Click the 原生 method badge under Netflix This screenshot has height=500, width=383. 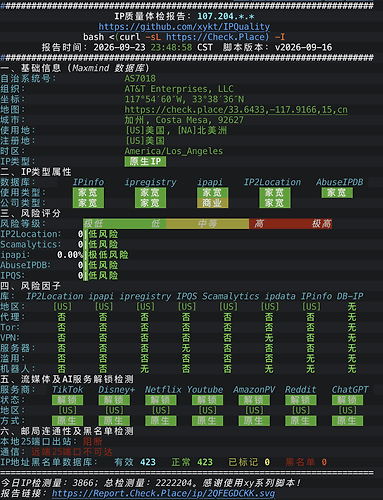coord(161,421)
